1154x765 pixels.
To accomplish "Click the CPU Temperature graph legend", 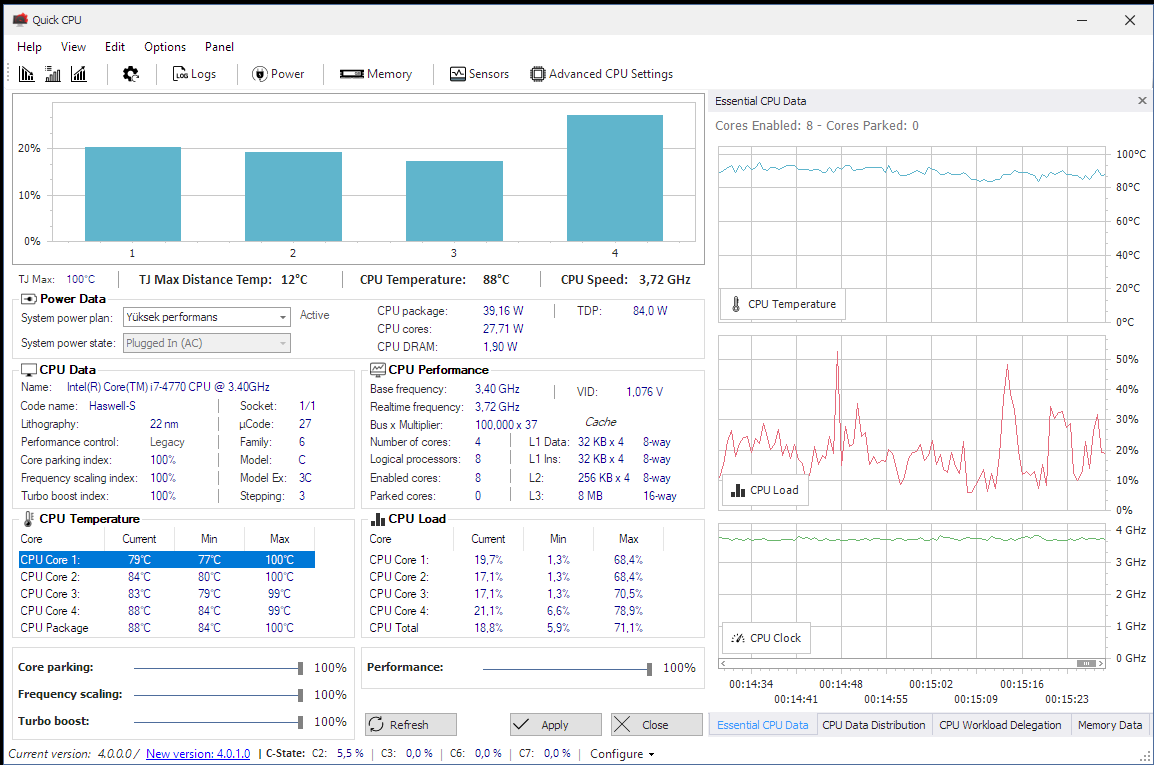I will pyautogui.click(x=783, y=304).
